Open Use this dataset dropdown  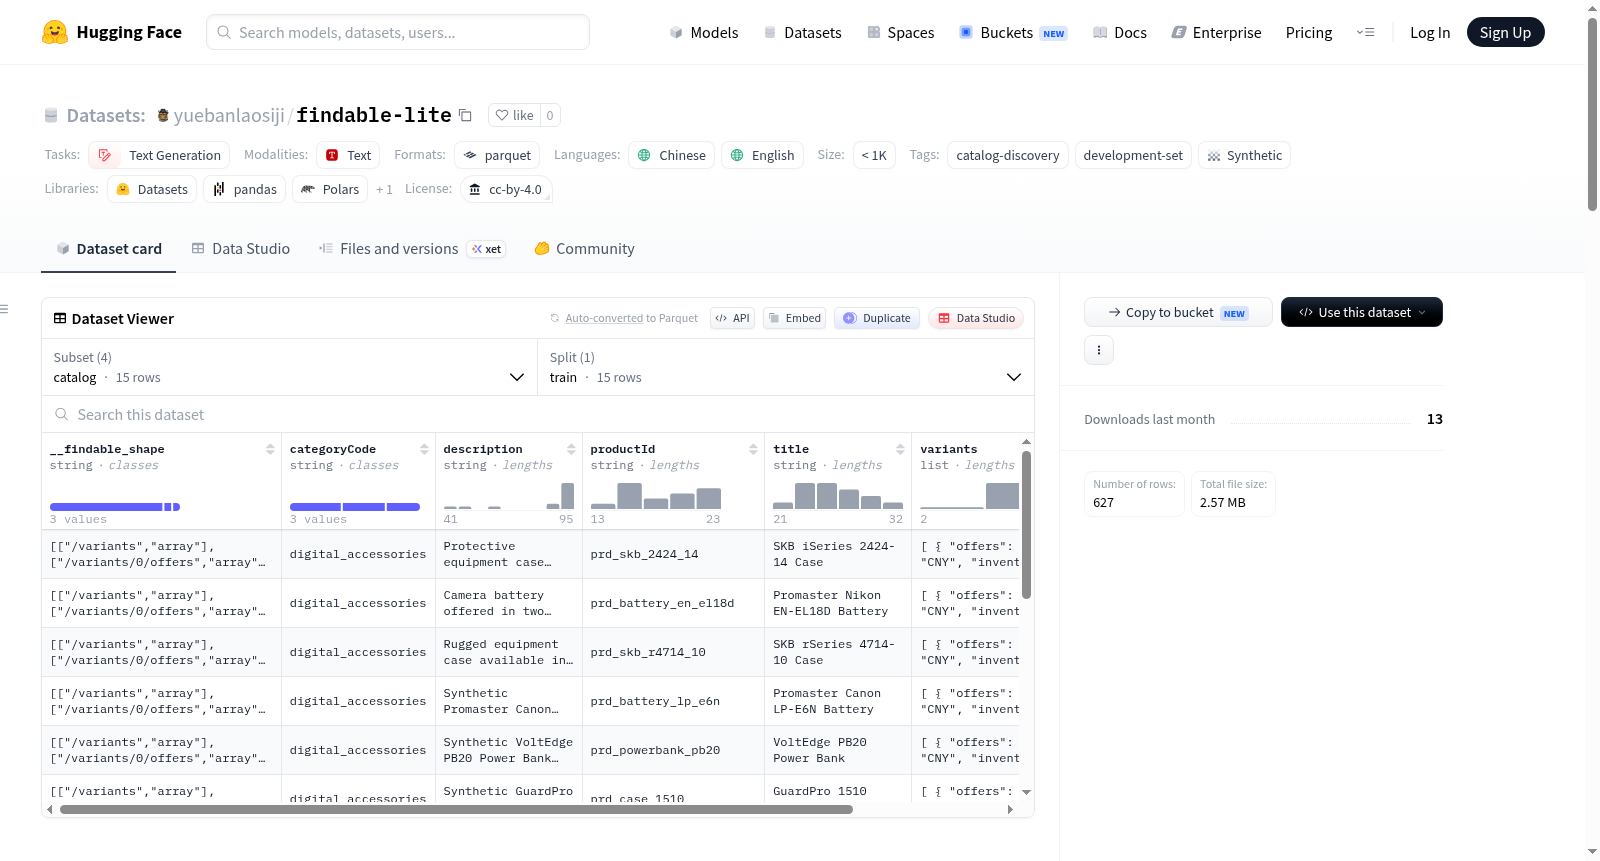coord(1361,312)
